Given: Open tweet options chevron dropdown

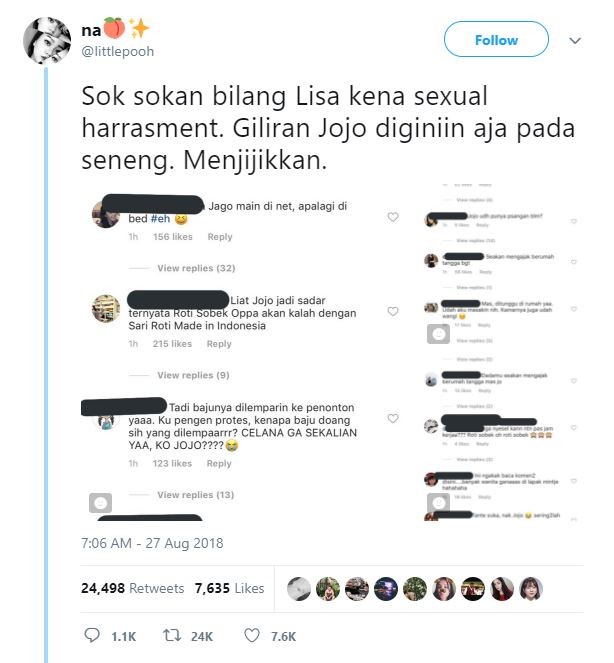Looking at the screenshot, I should pos(575,41).
